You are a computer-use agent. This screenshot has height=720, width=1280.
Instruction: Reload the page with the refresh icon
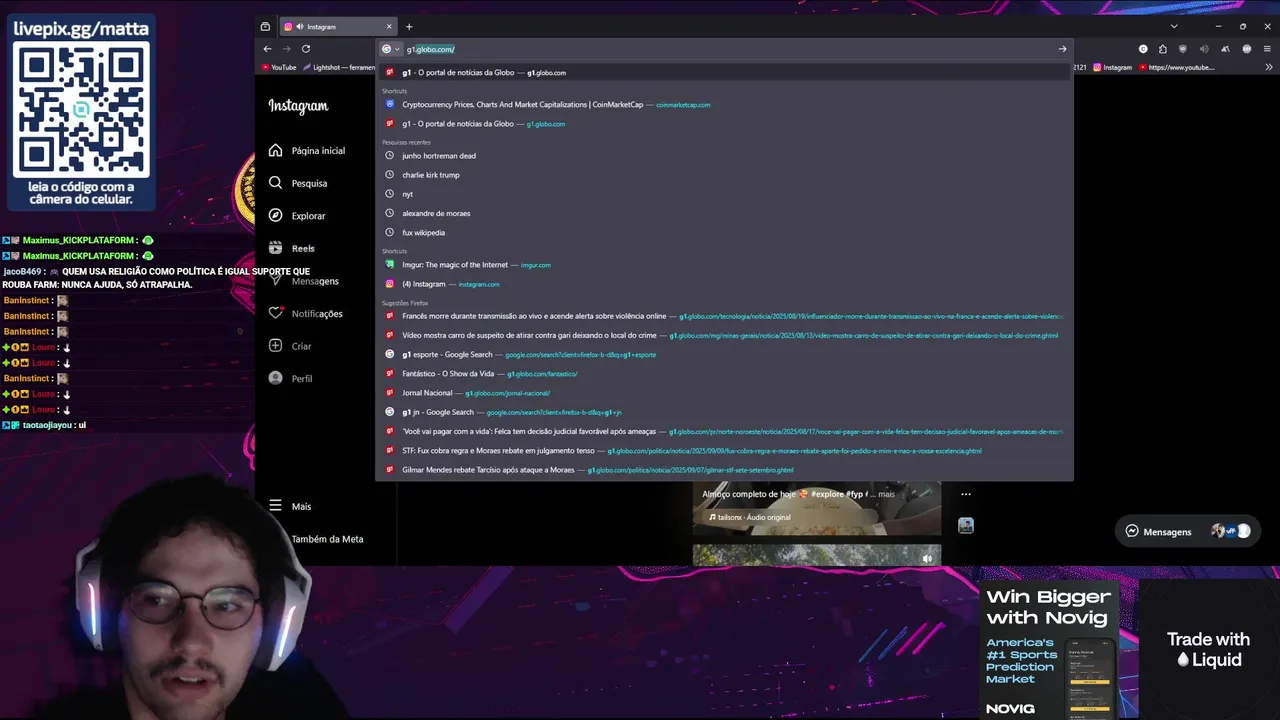point(306,49)
